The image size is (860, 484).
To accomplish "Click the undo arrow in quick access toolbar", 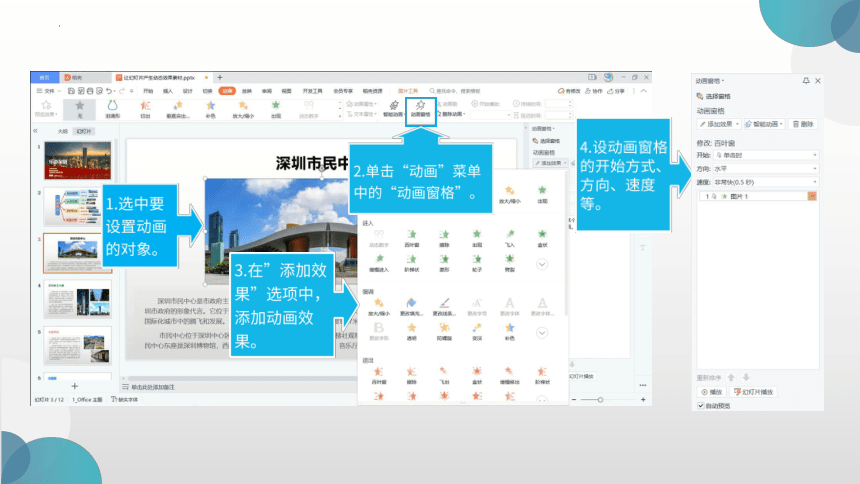I will pos(109,91).
